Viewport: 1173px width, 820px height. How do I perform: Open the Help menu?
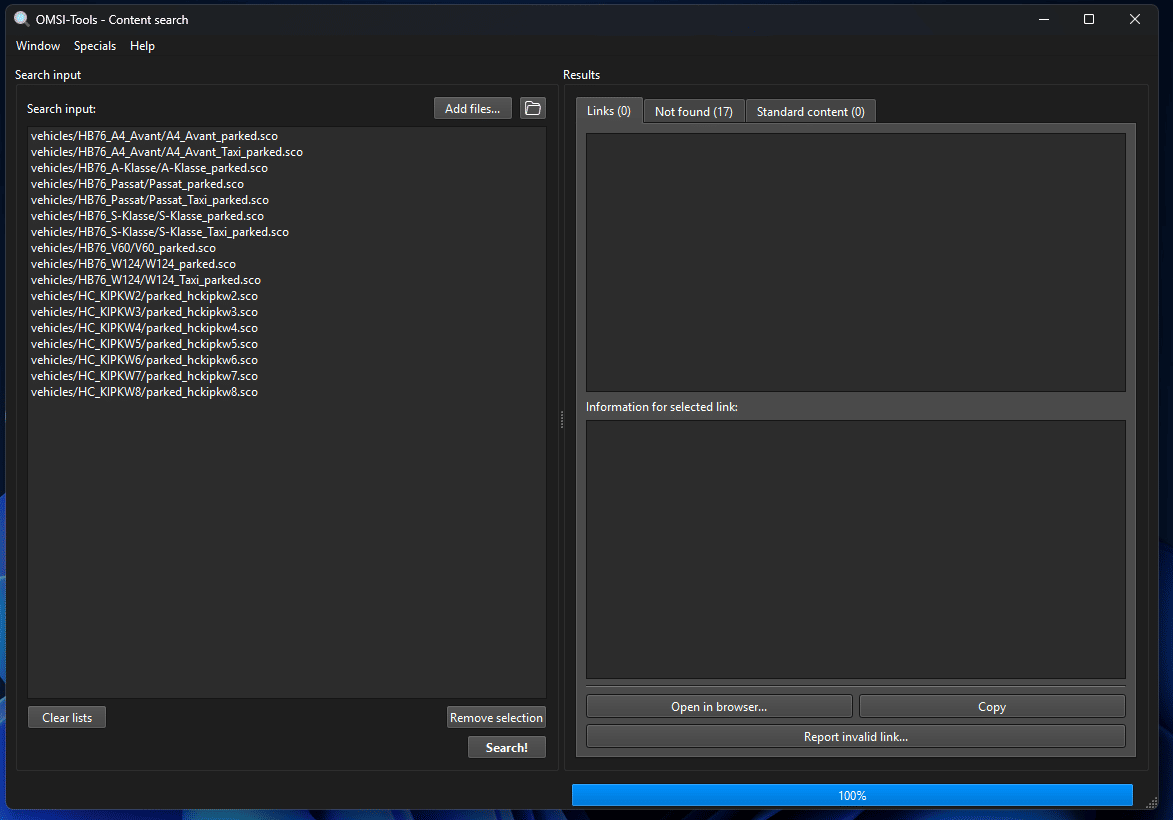pos(142,46)
